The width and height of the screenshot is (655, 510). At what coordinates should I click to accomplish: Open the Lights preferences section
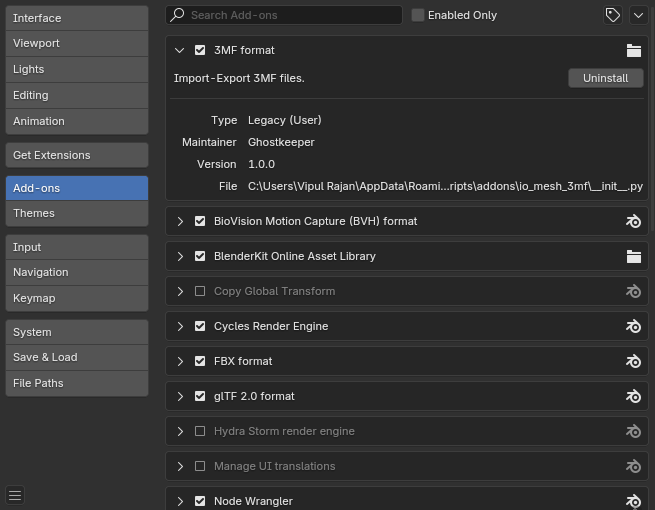[77, 69]
